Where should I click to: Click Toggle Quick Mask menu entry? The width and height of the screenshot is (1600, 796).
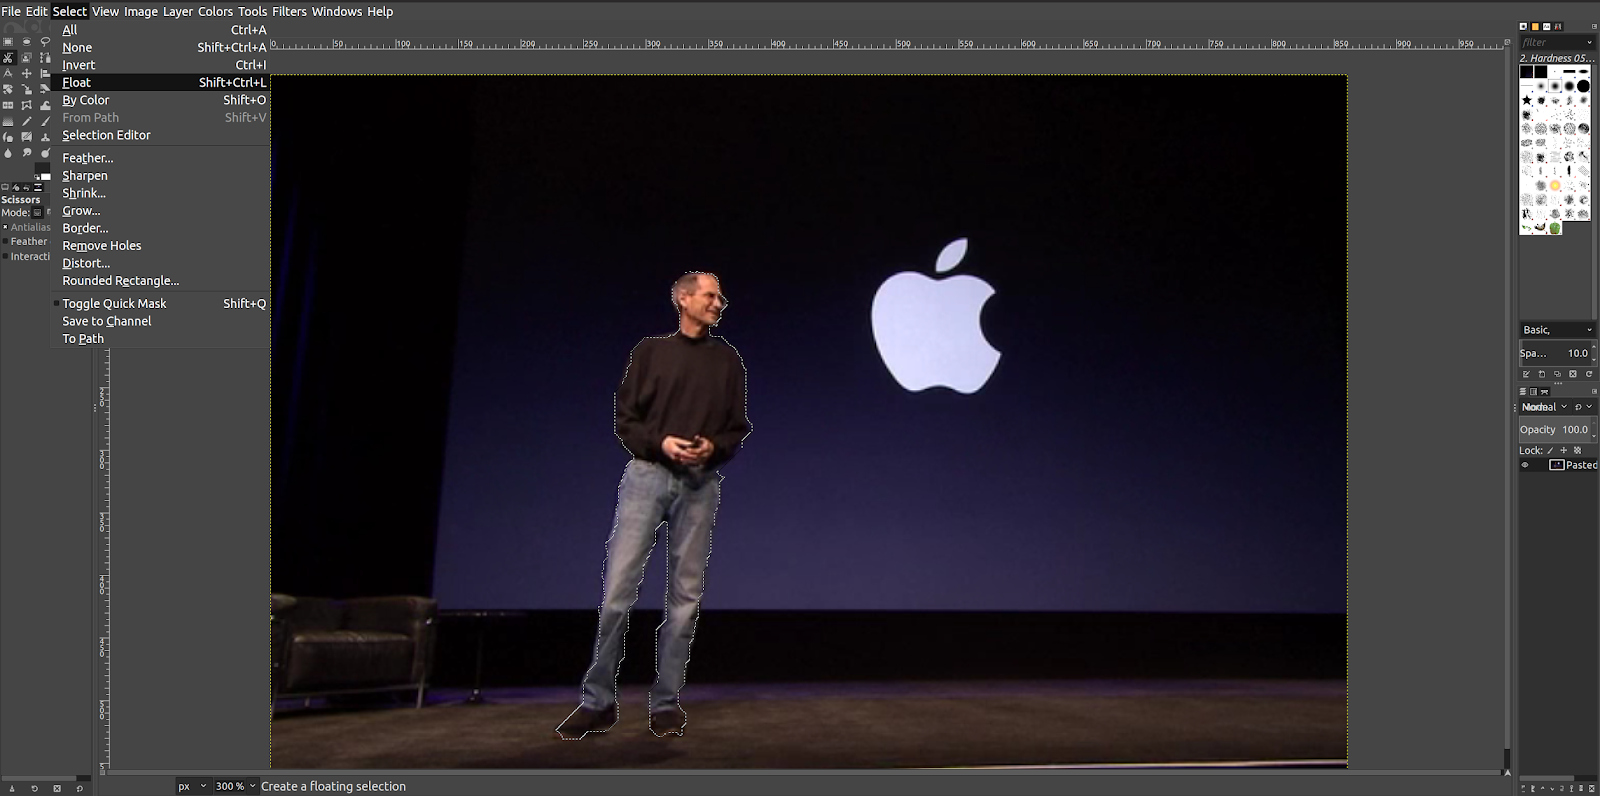click(x=160, y=303)
